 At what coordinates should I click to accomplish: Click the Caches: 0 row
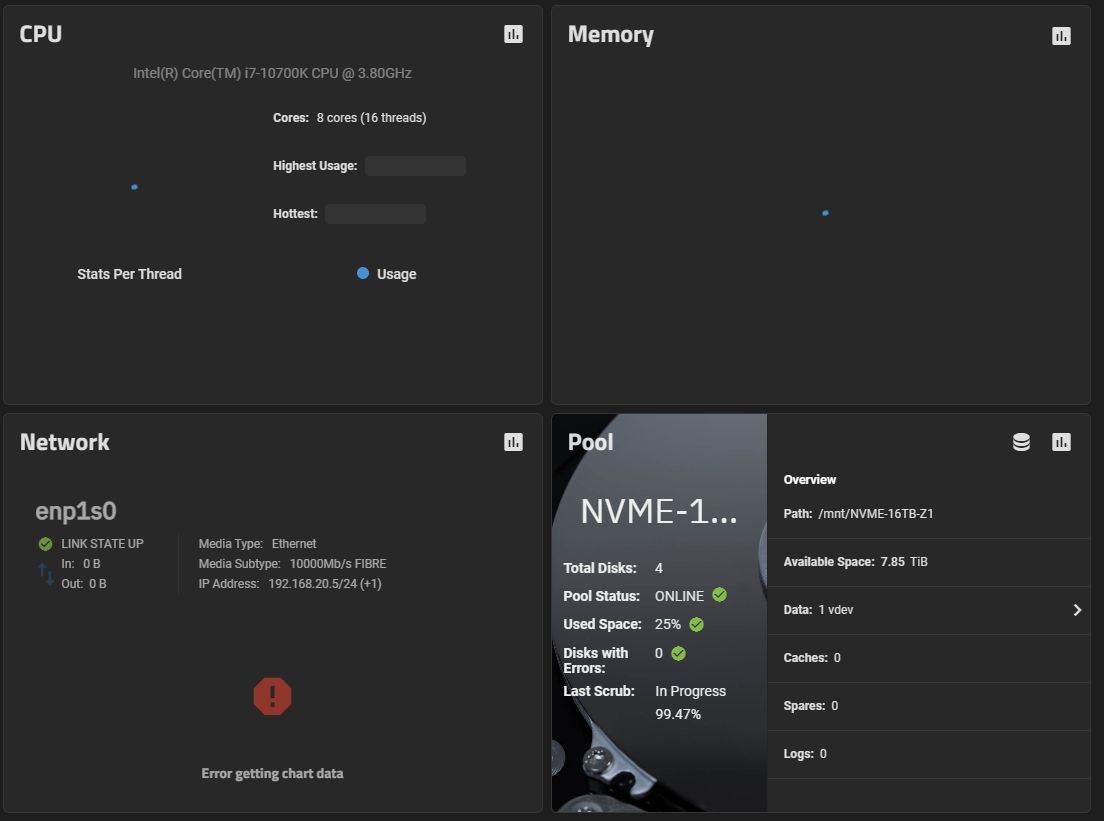[x=929, y=658]
